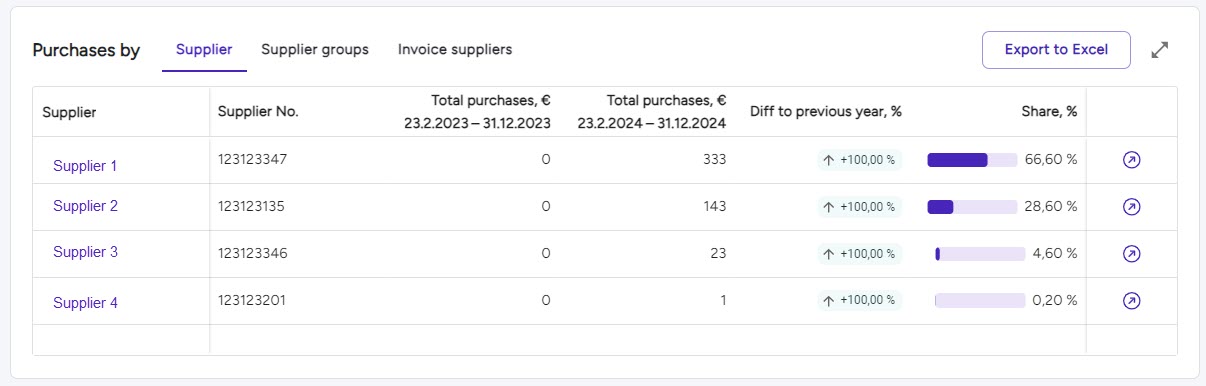The image size is (1206, 386).
Task: Open the Supplier 4 link
Action: click(x=85, y=303)
